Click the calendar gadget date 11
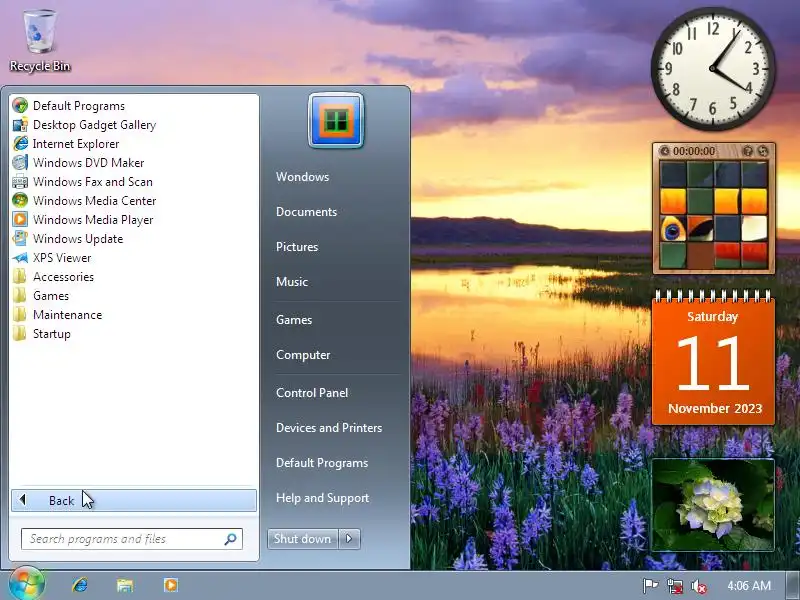The width and height of the screenshot is (800, 600). coord(713,362)
